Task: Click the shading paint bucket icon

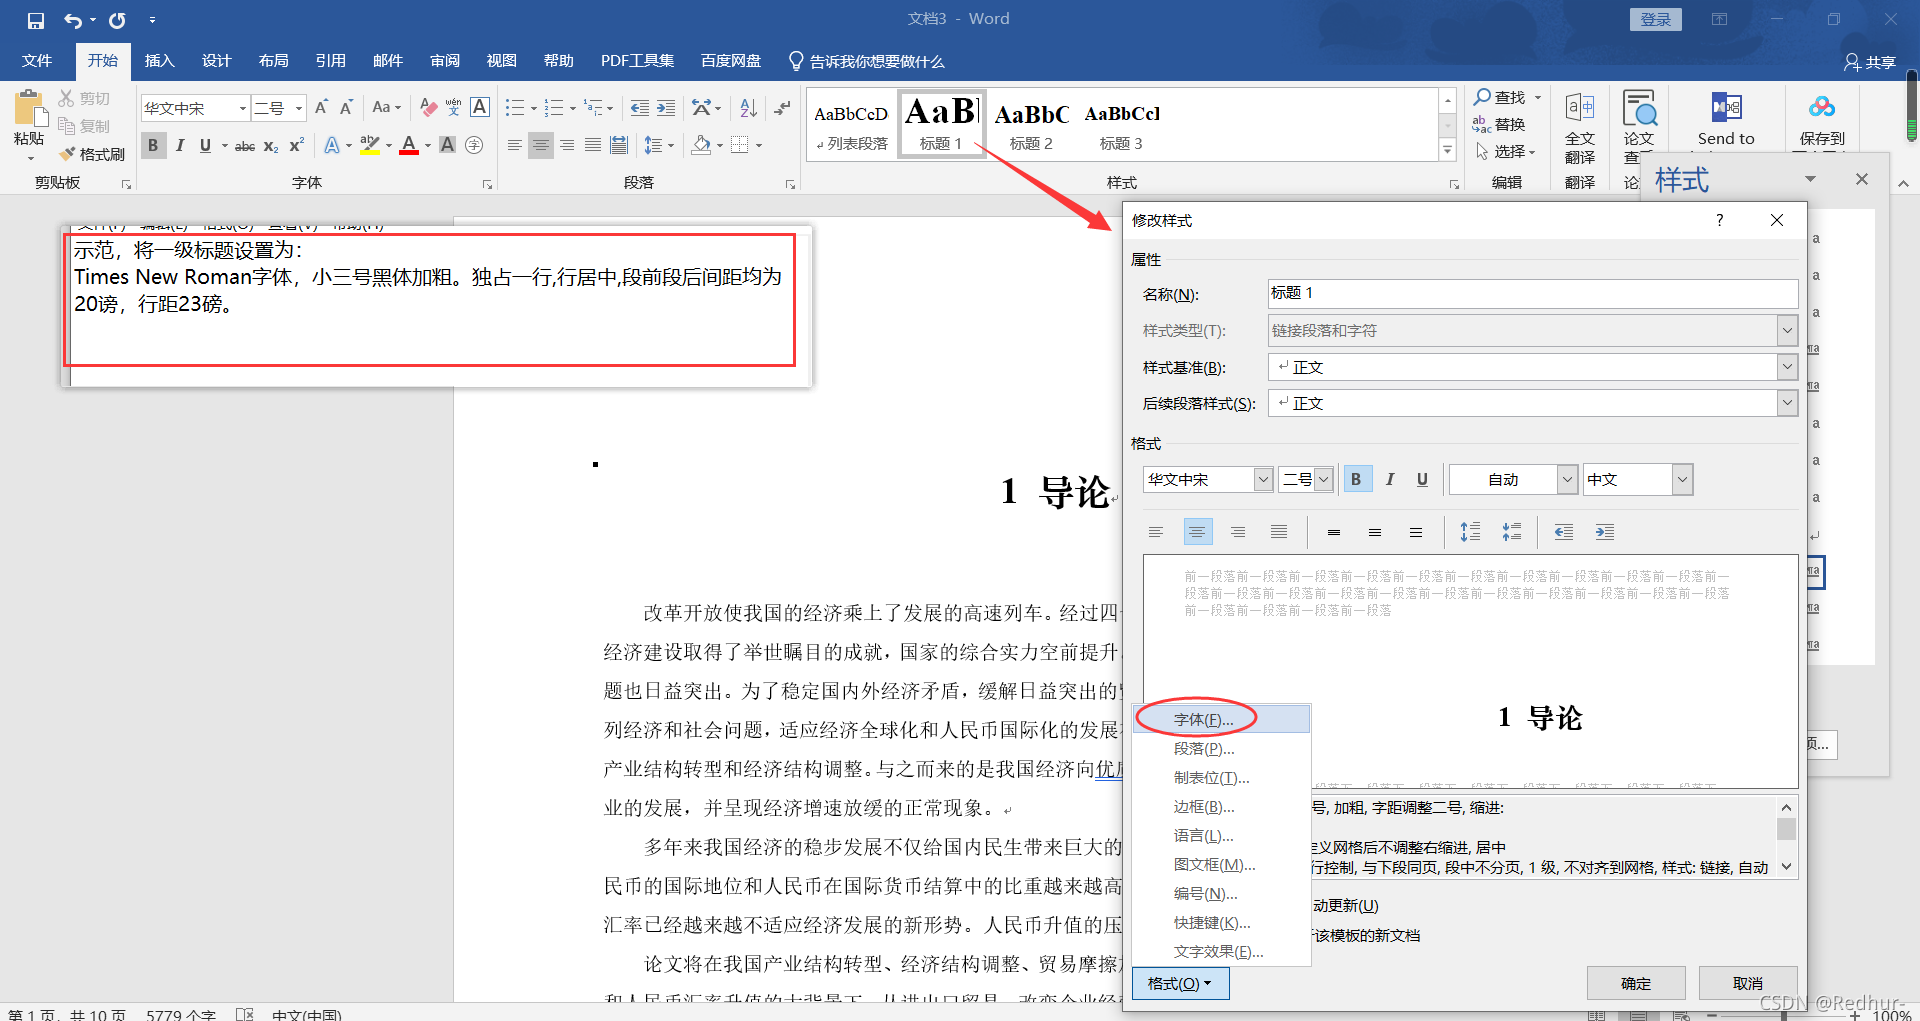Action: tap(702, 145)
